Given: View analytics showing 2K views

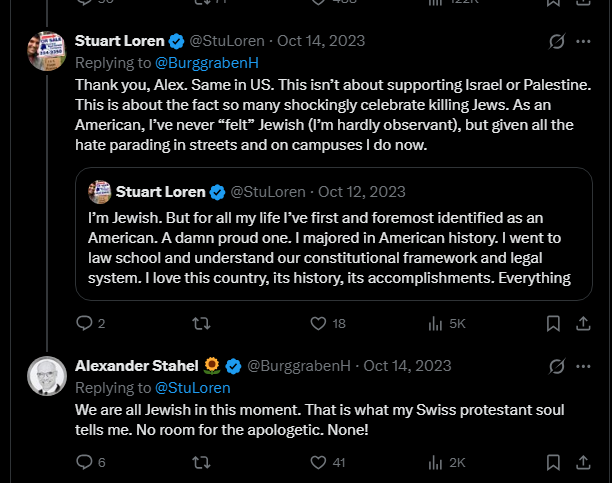Looking at the screenshot, I should [447, 462].
